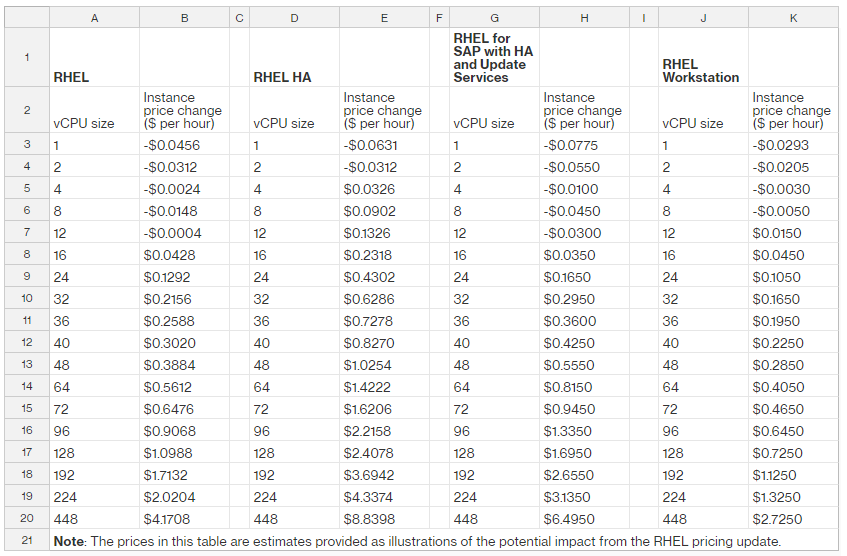Click the bold 'RHEL' title cell

click(x=95, y=57)
